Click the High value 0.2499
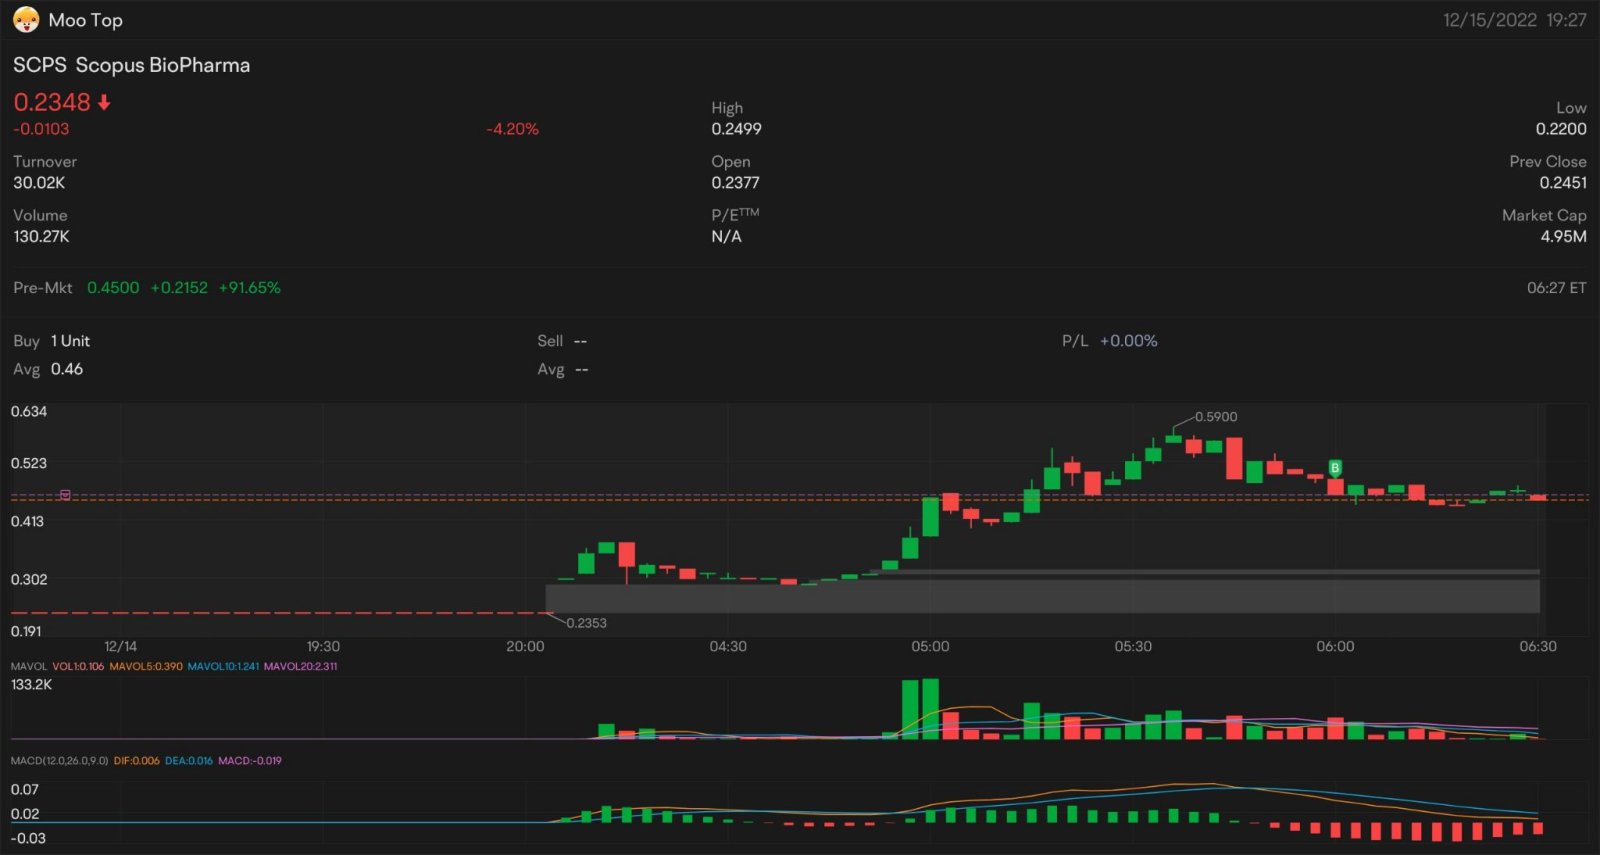Viewport: 1600px width, 855px height. [x=737, y=129]
